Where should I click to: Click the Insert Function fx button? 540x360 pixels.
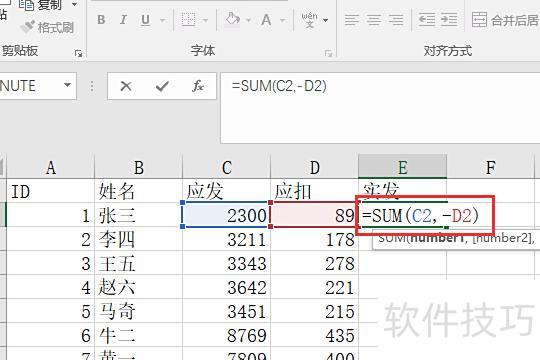point(198,86)
